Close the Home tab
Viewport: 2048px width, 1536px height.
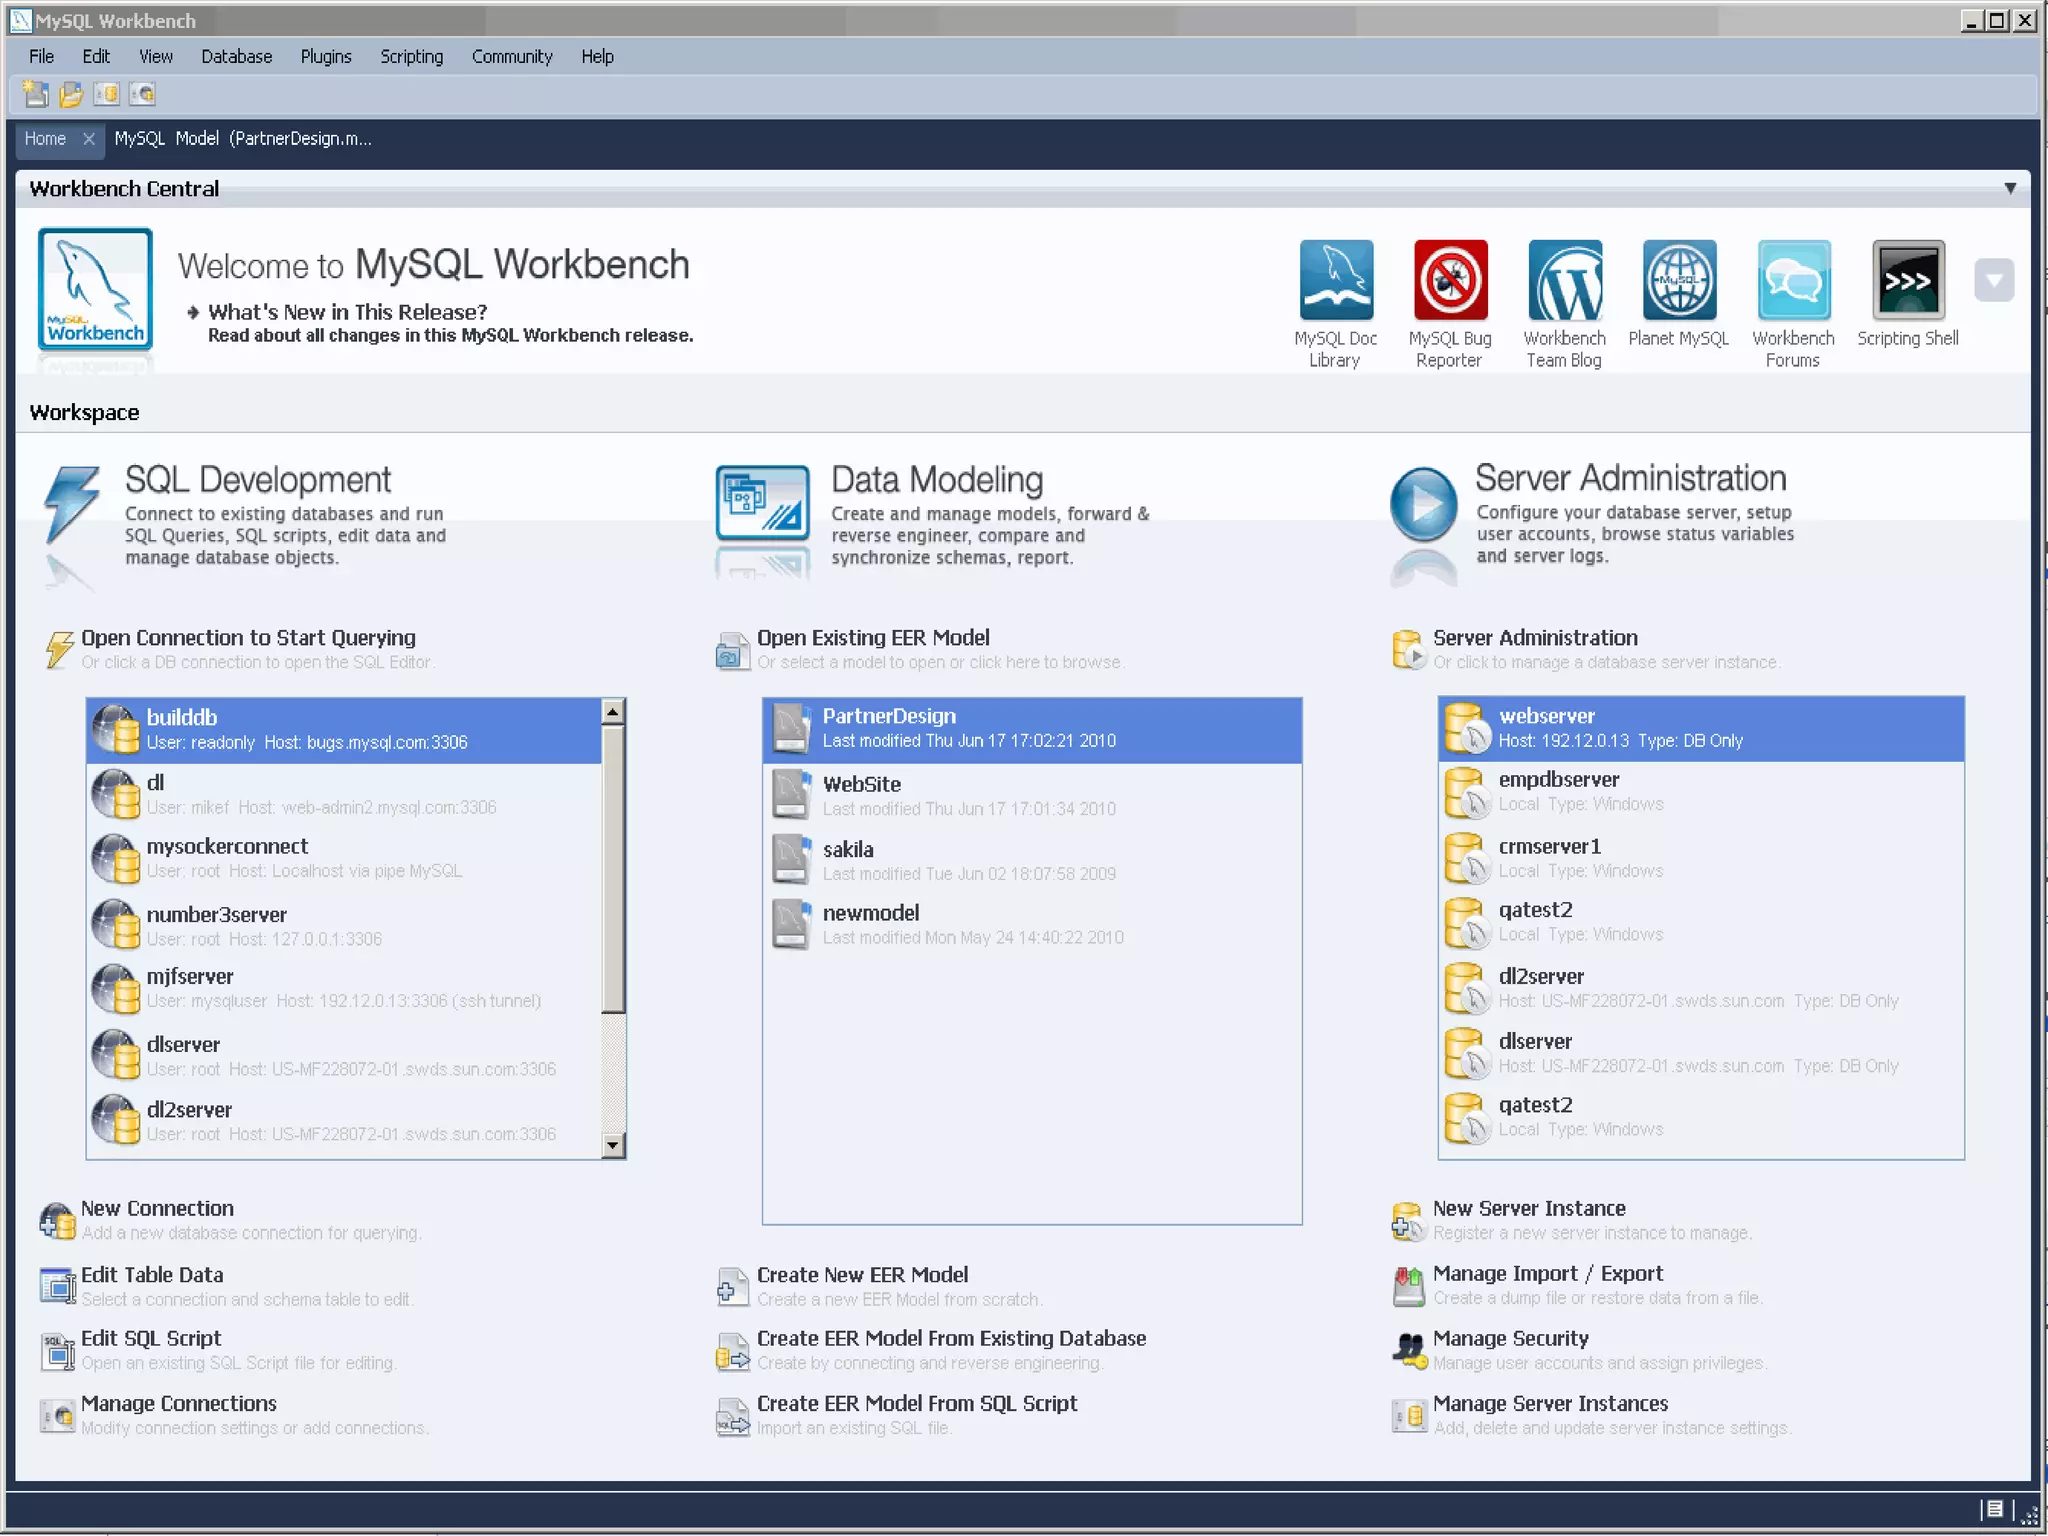[89, 139]
